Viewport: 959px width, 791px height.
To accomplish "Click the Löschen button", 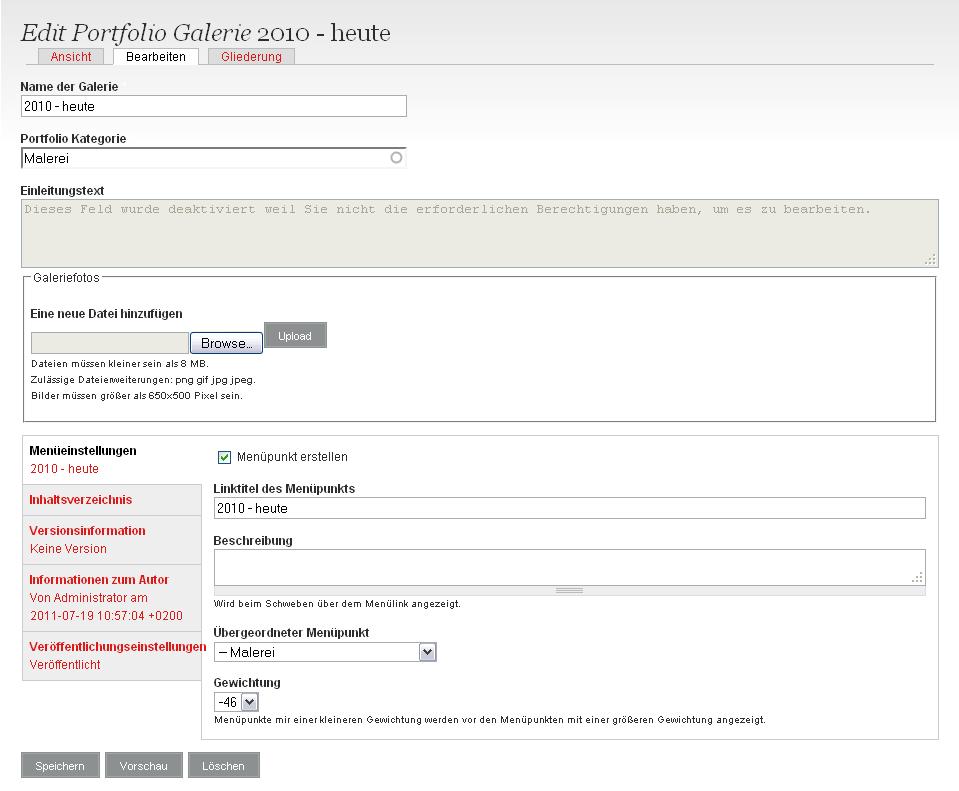I will (x=222, y=766).
